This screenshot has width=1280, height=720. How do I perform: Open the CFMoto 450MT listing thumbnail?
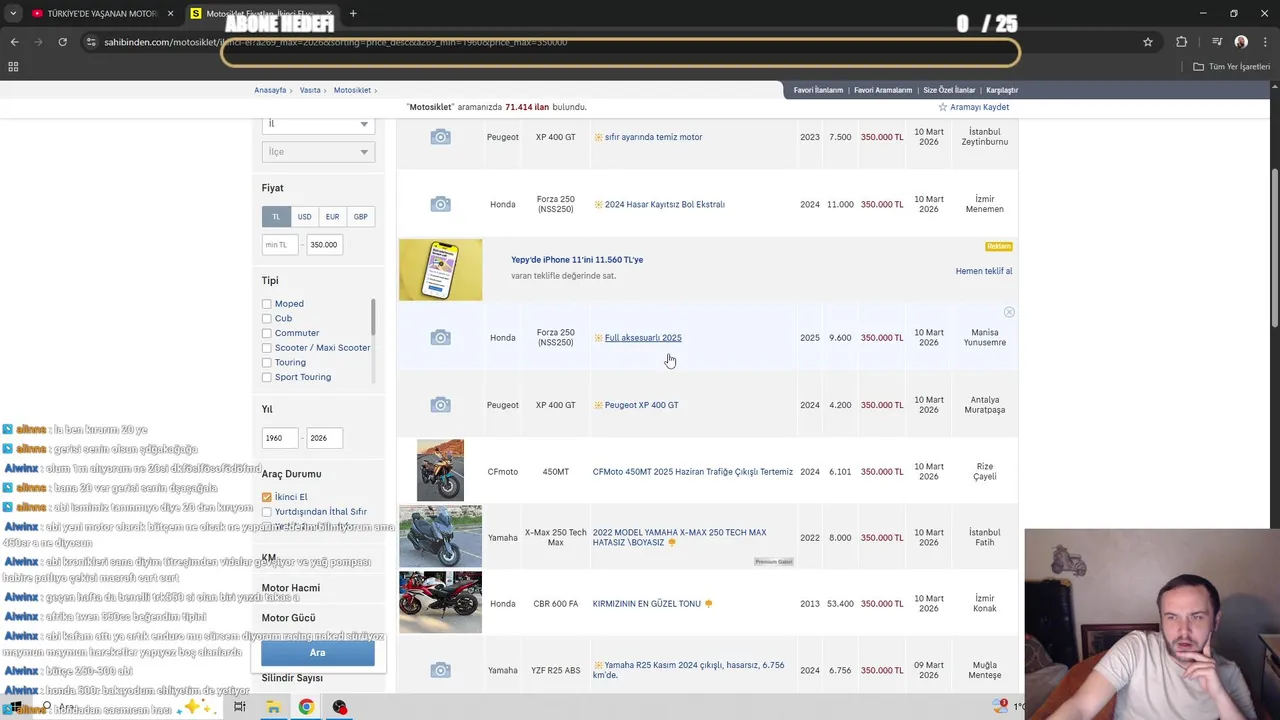click(440, 470)
